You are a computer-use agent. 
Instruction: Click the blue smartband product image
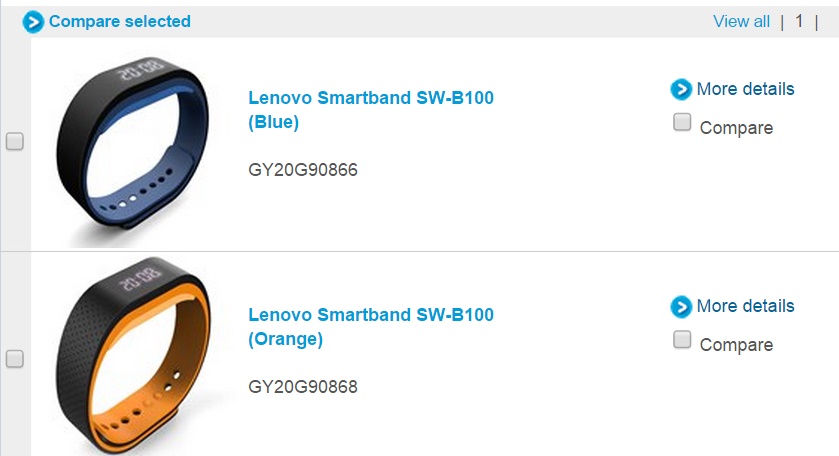(134, 150)
